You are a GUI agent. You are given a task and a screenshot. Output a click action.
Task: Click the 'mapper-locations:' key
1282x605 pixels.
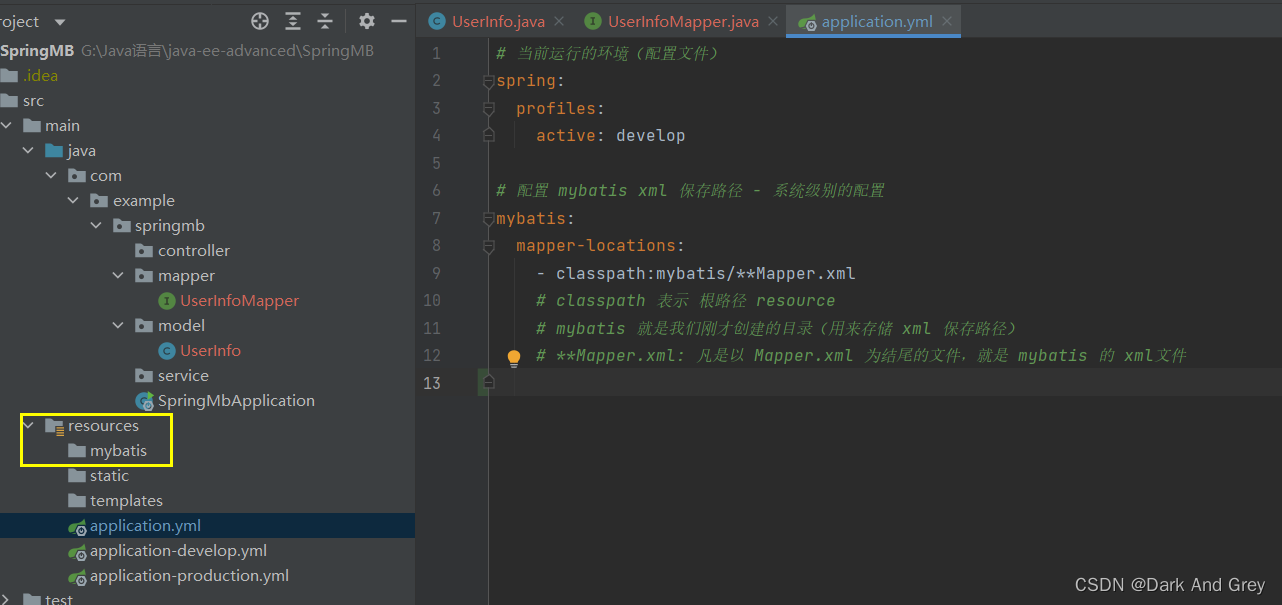pyautogui.click(x=601, y=245)
